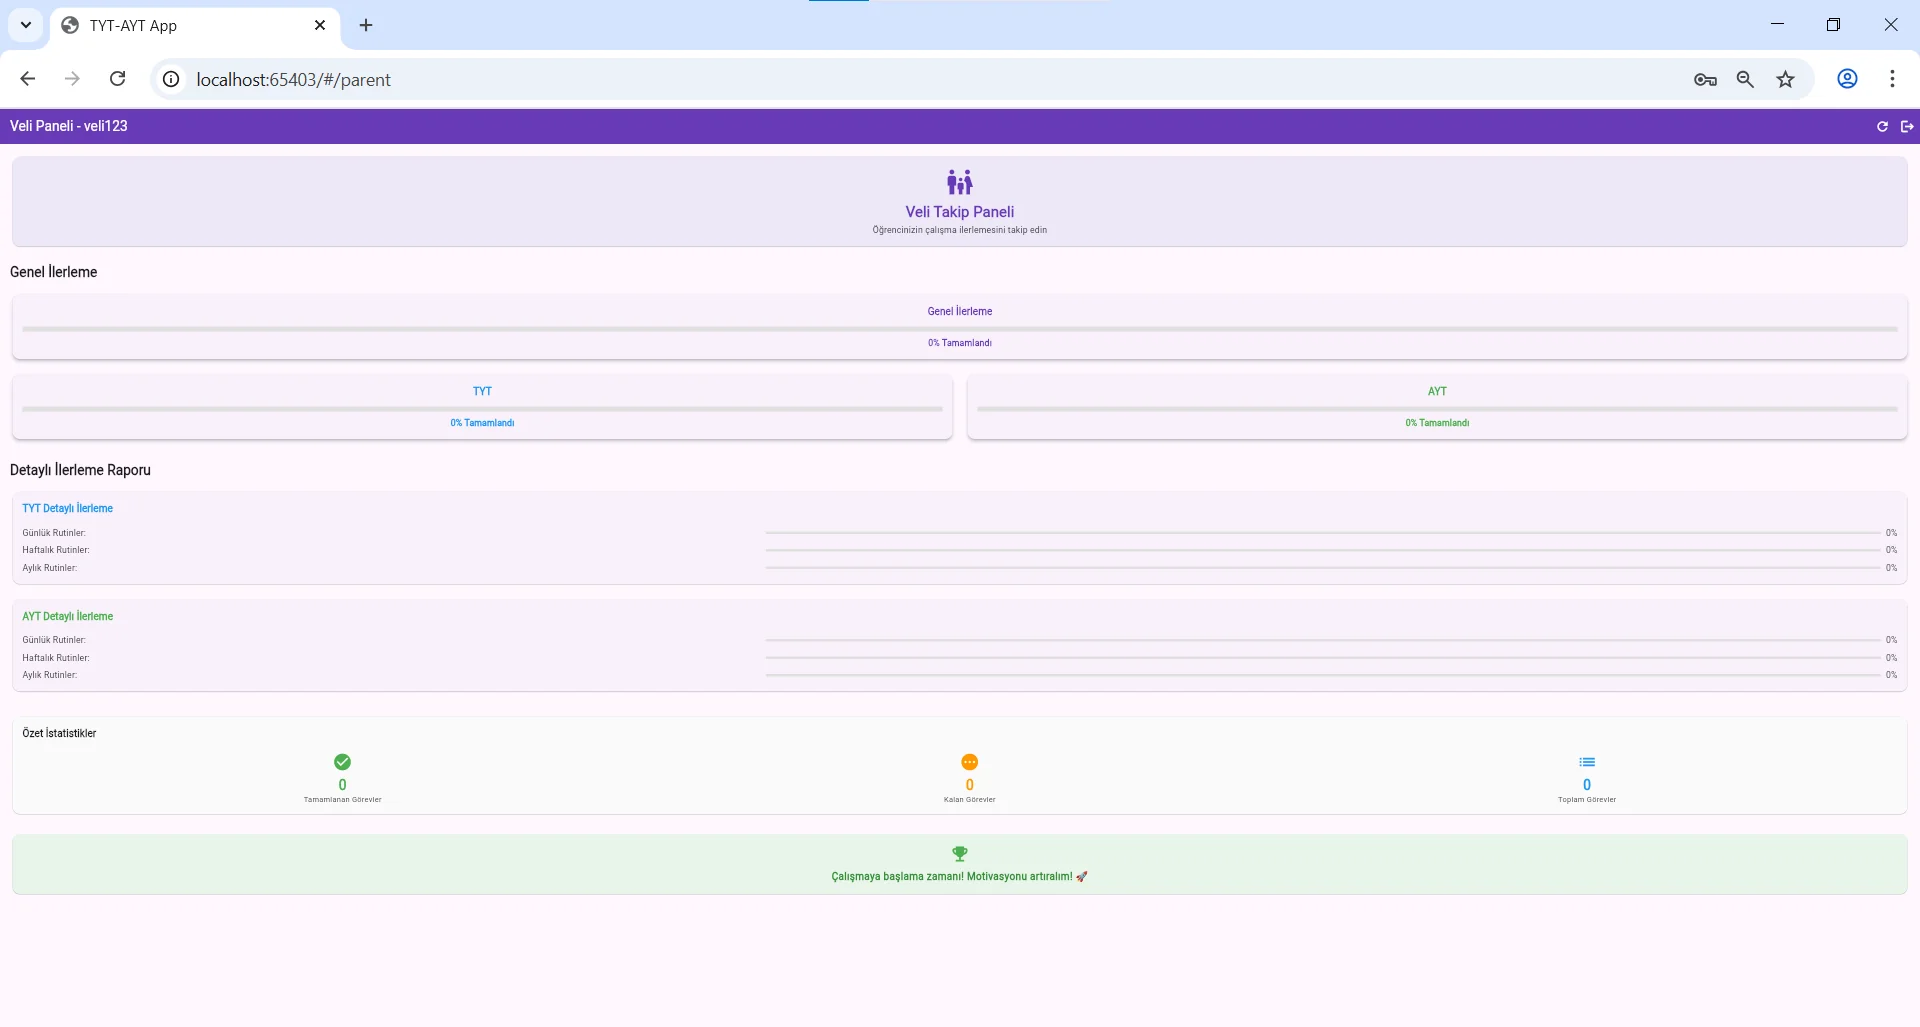
Task: Click the blue list icon for Toplam Görevler
Action: coord(1587,762)
